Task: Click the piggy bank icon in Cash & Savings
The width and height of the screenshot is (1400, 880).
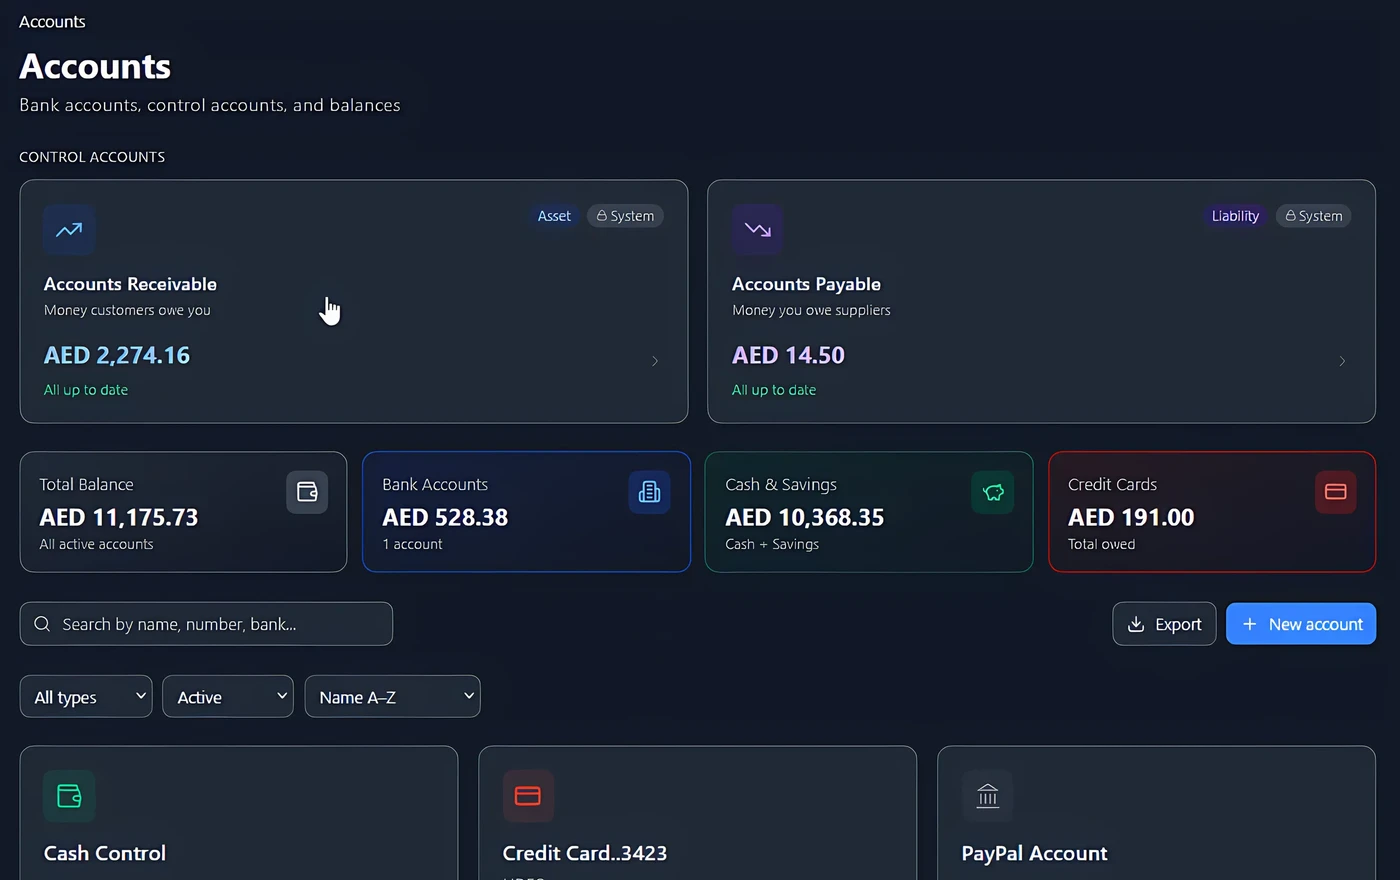Action: [992, 492]
